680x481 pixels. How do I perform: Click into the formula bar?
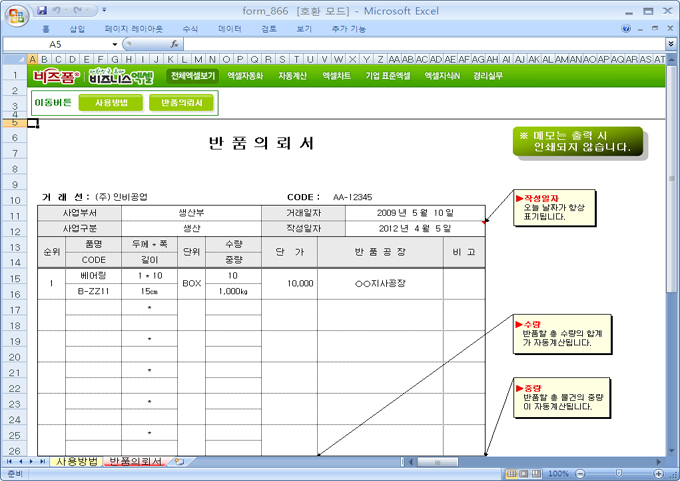click(x=424, y=44)
